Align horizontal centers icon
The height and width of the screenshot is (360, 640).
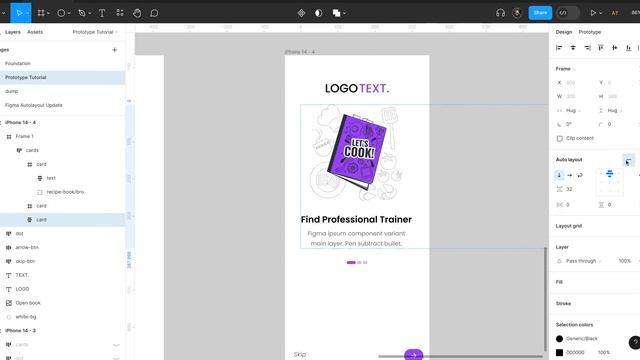pyautogui.click(x=573, y=48)
